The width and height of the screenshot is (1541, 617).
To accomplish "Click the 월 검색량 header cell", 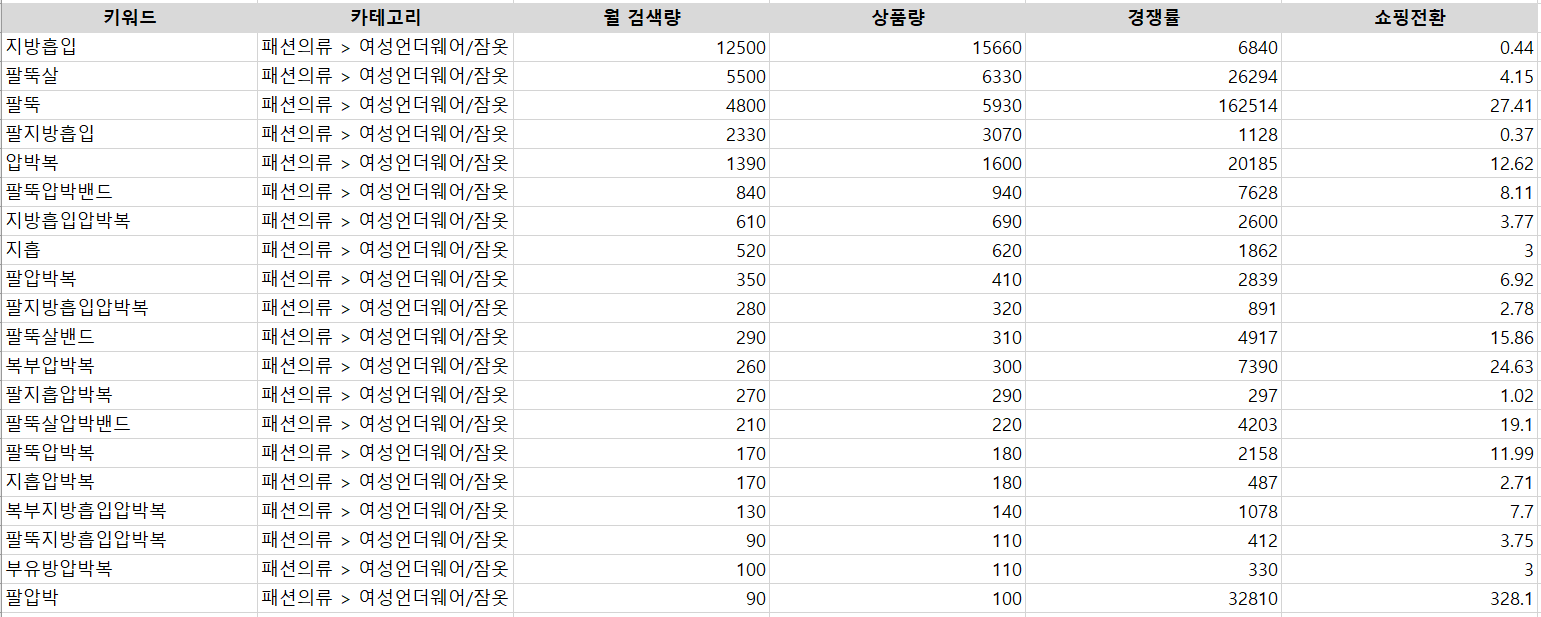I will [x=641, y=18].
